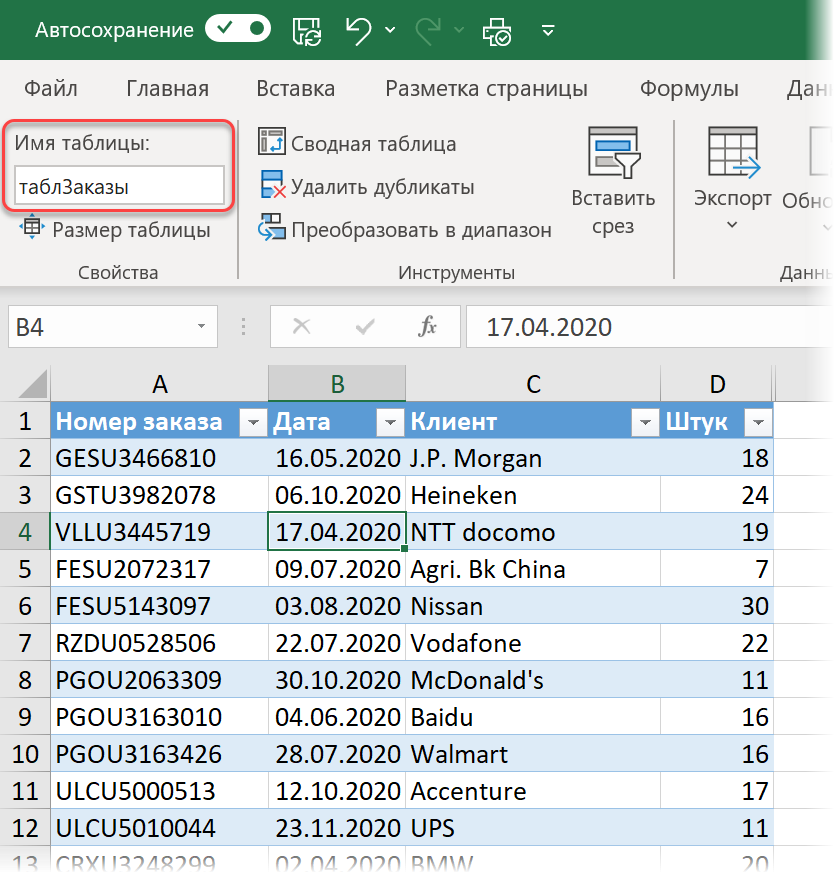This screenshot has height=873, width=834.
Task: Click the formula bar Cancel X icon
Action: pos(301,326)
